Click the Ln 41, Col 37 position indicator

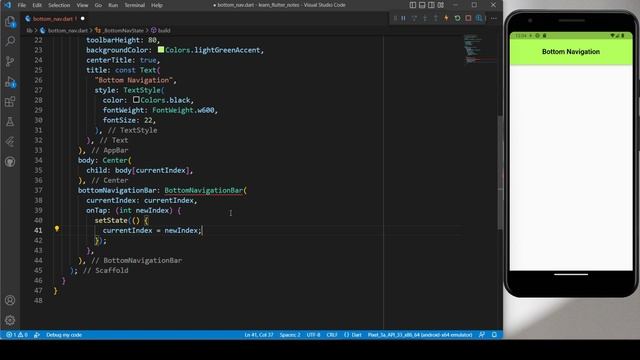(259, 335)
